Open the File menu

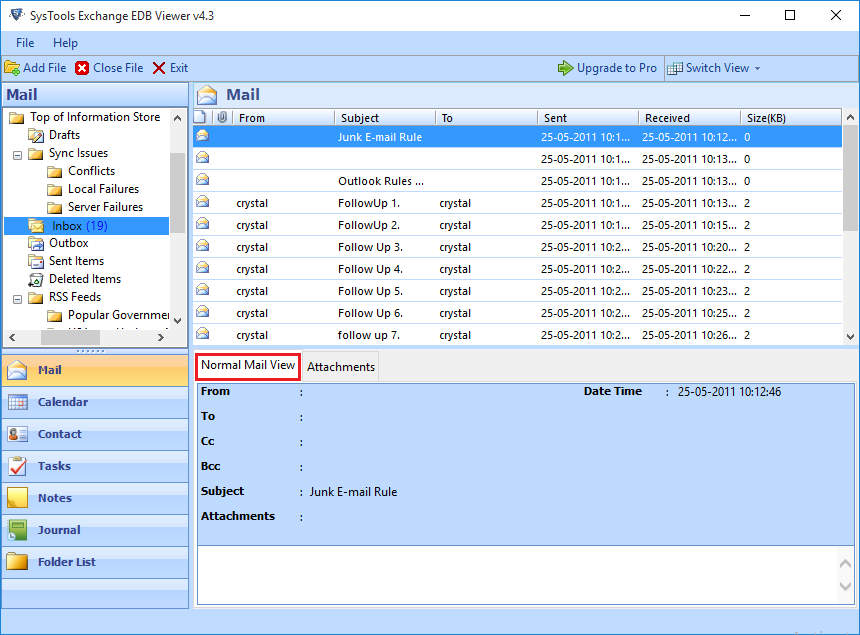(25, 43)
